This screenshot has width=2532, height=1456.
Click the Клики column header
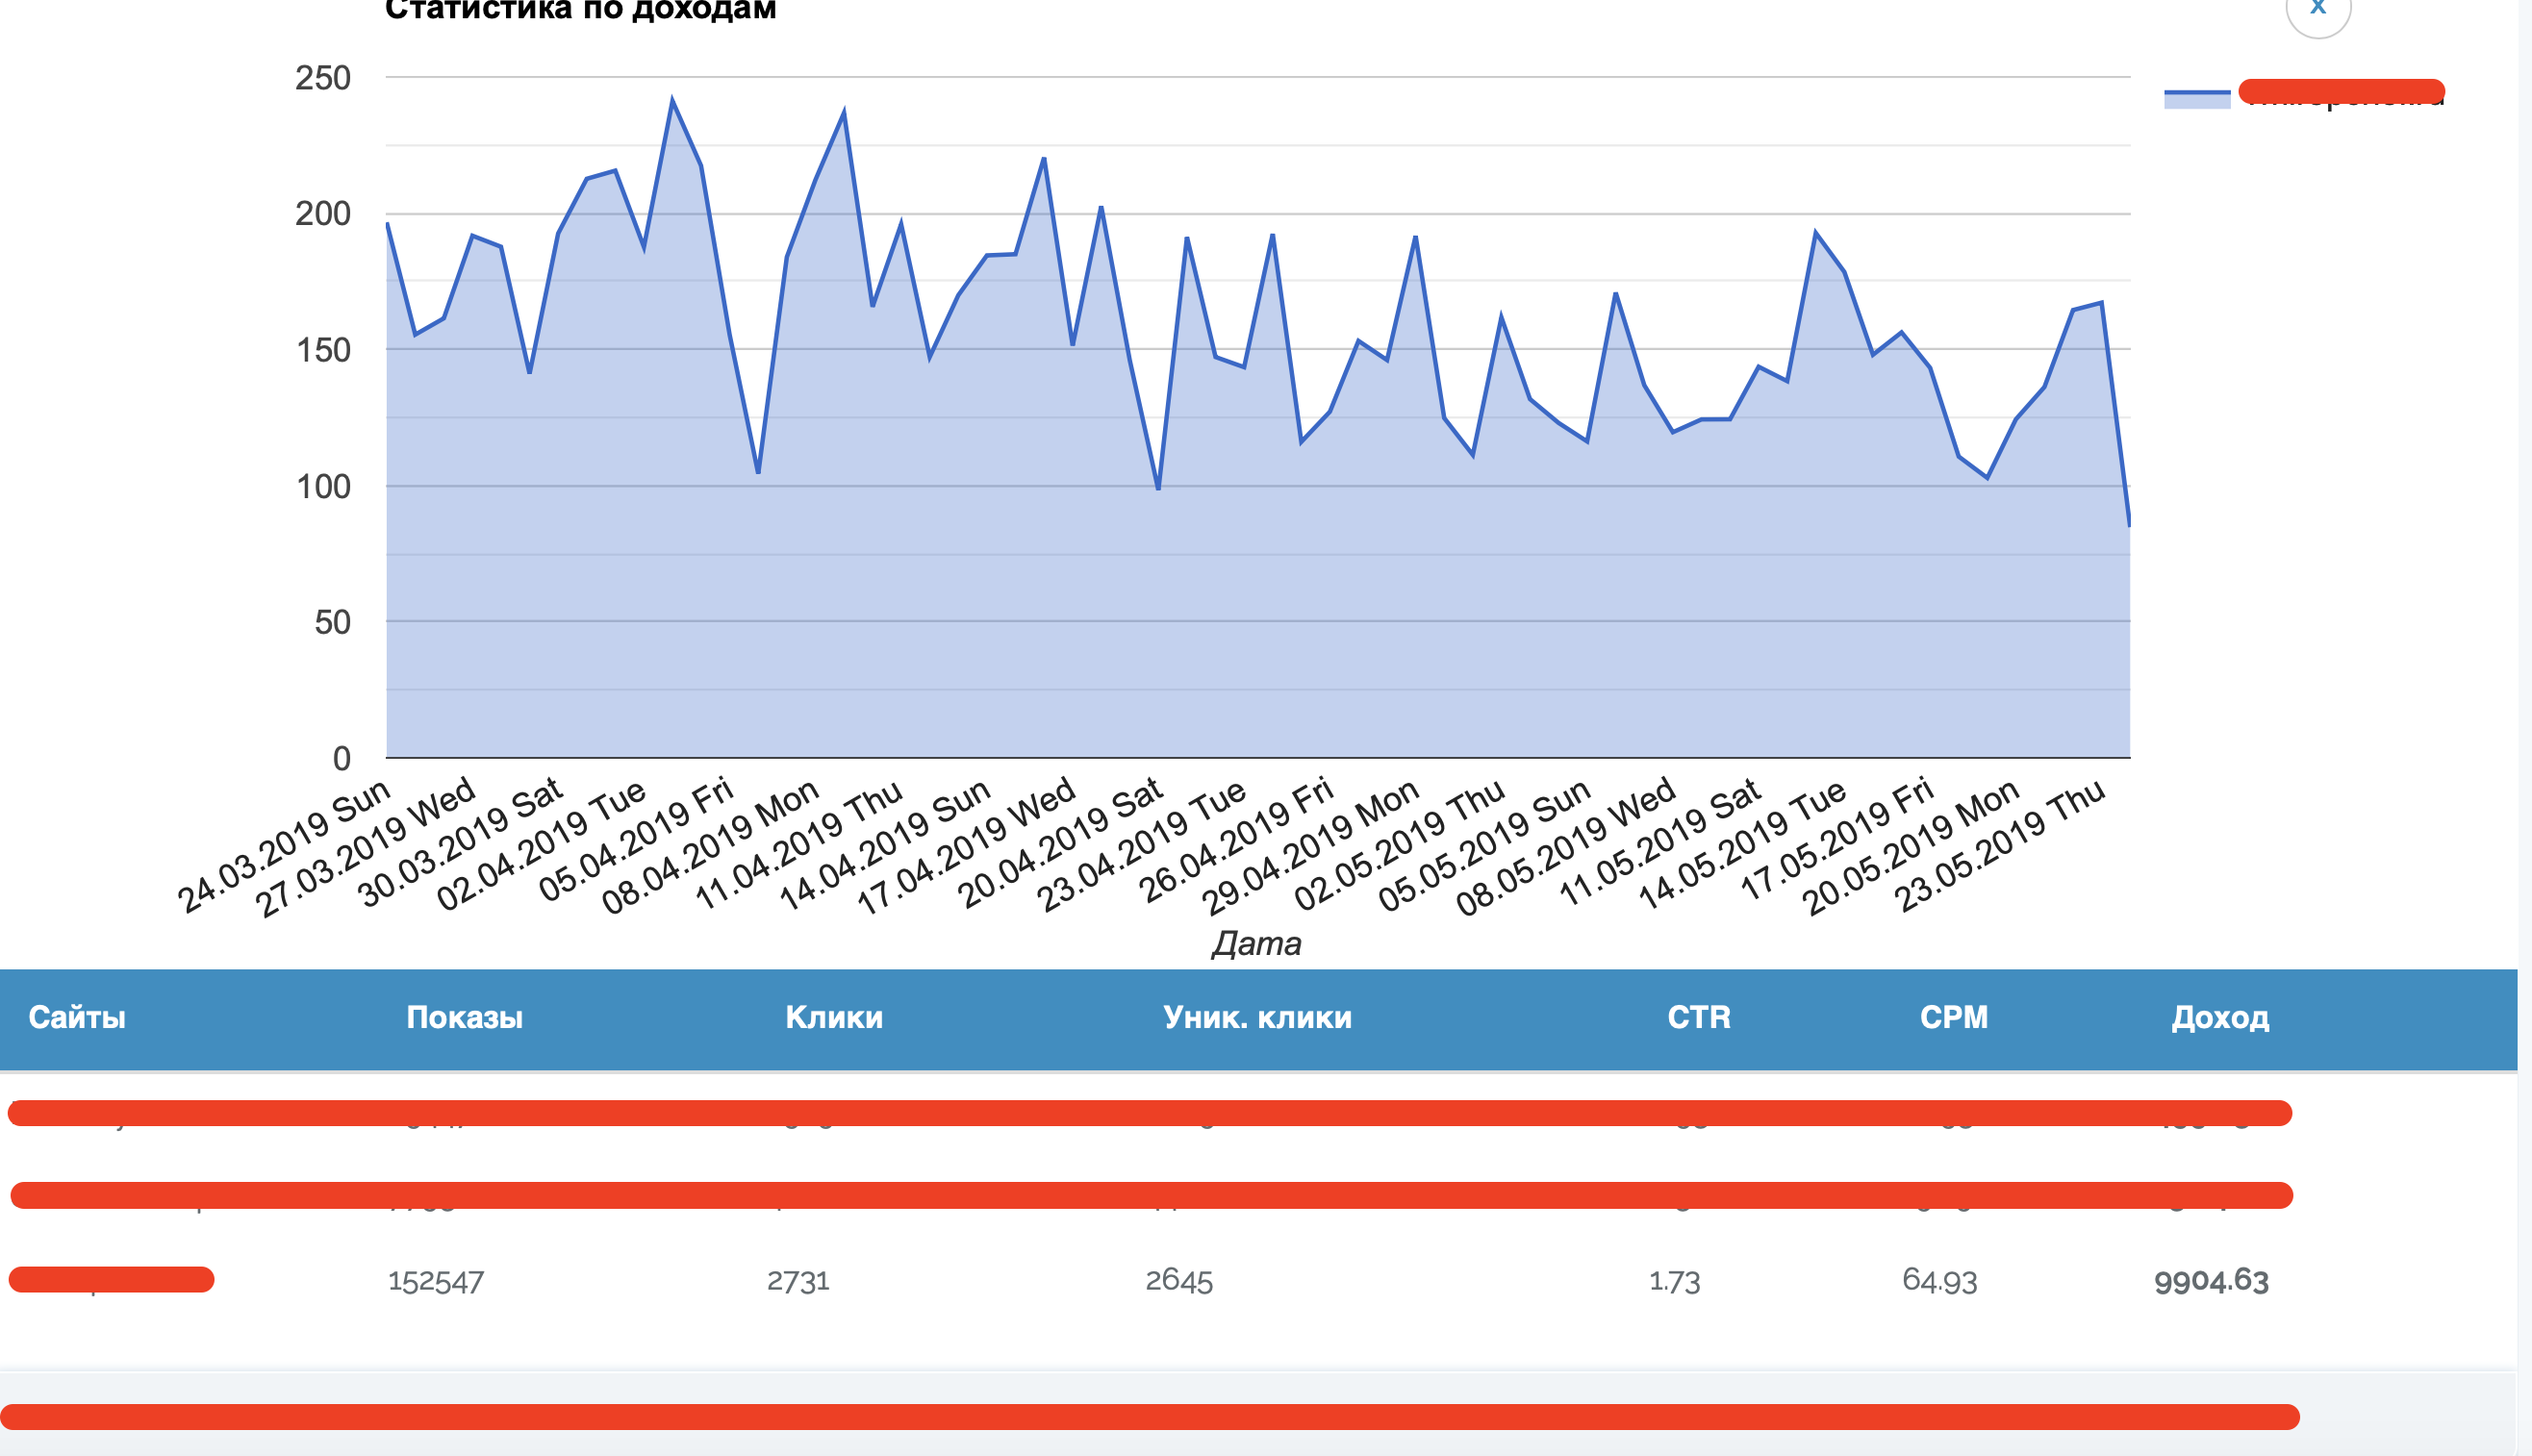pos(833,1017)
